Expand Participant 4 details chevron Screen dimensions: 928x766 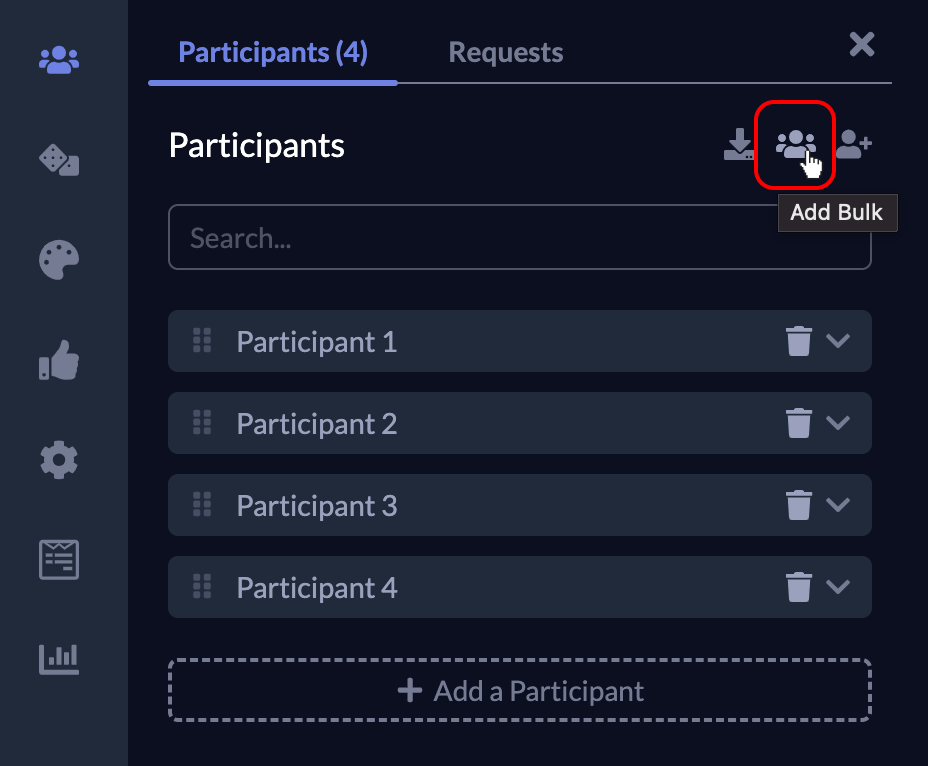coord(838,587)
